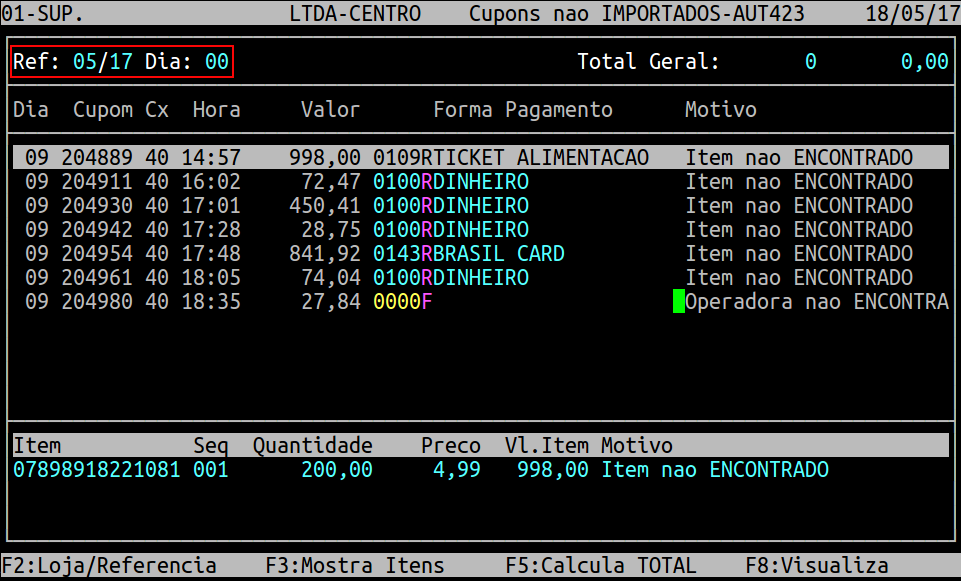Click the yellow payment code 0000F
Image resolution: width=961 pixels, height=581 pixels.
(x=403, y=302)
